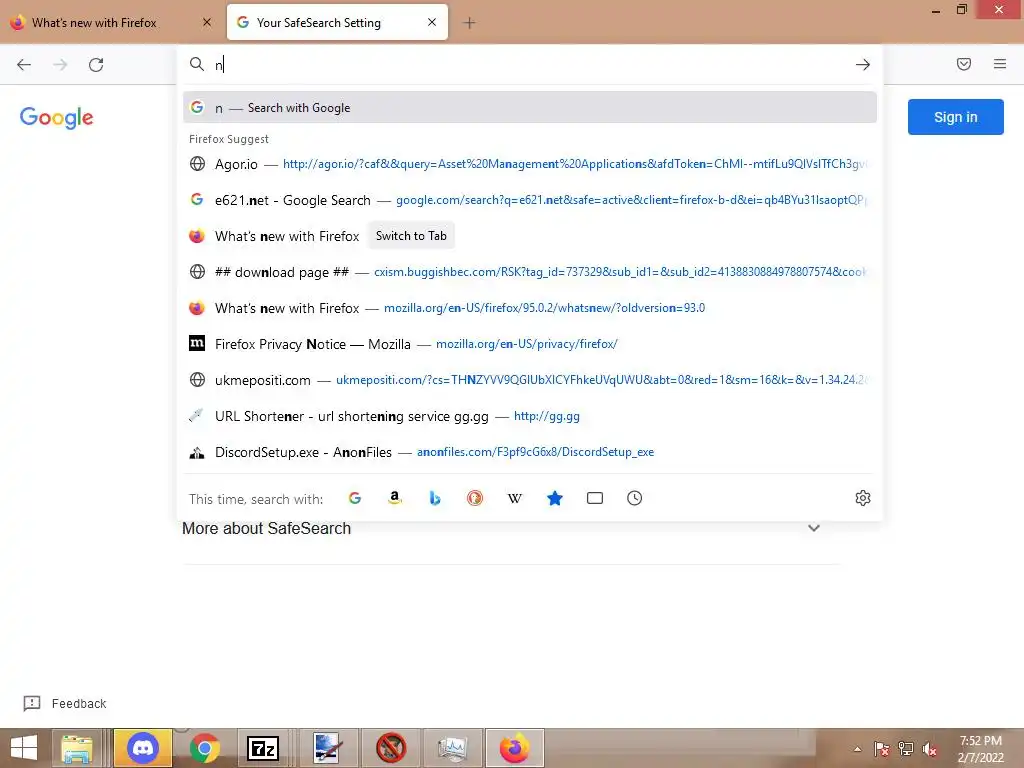Search open tabs with the tab icon
Screen dimensions: 1024x768
594,498
